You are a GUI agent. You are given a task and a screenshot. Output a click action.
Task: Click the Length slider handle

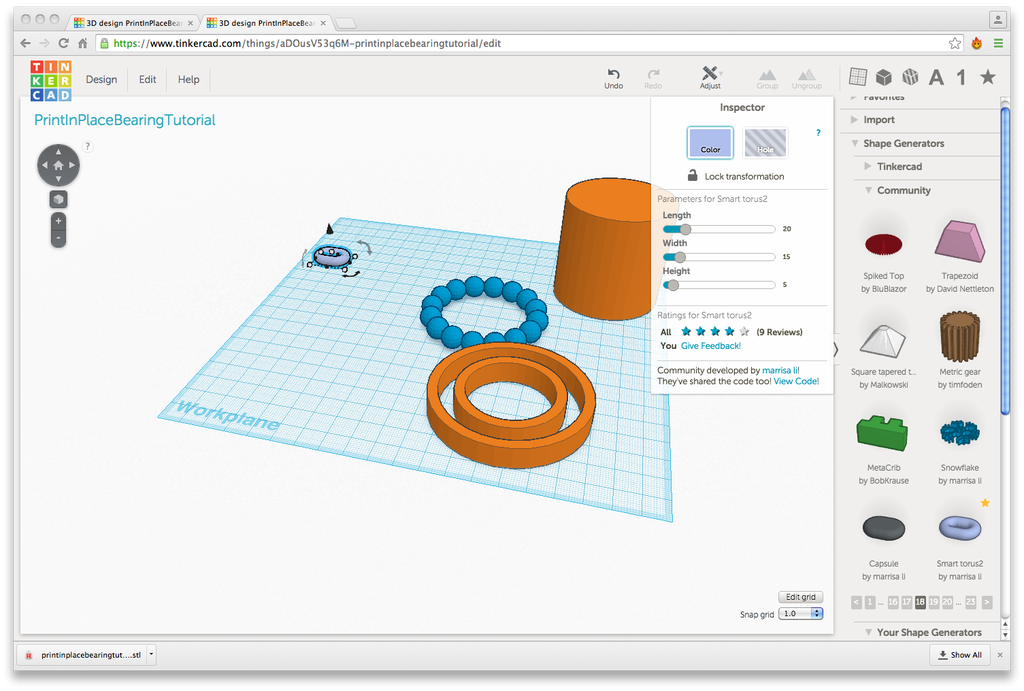coord(685,229)
